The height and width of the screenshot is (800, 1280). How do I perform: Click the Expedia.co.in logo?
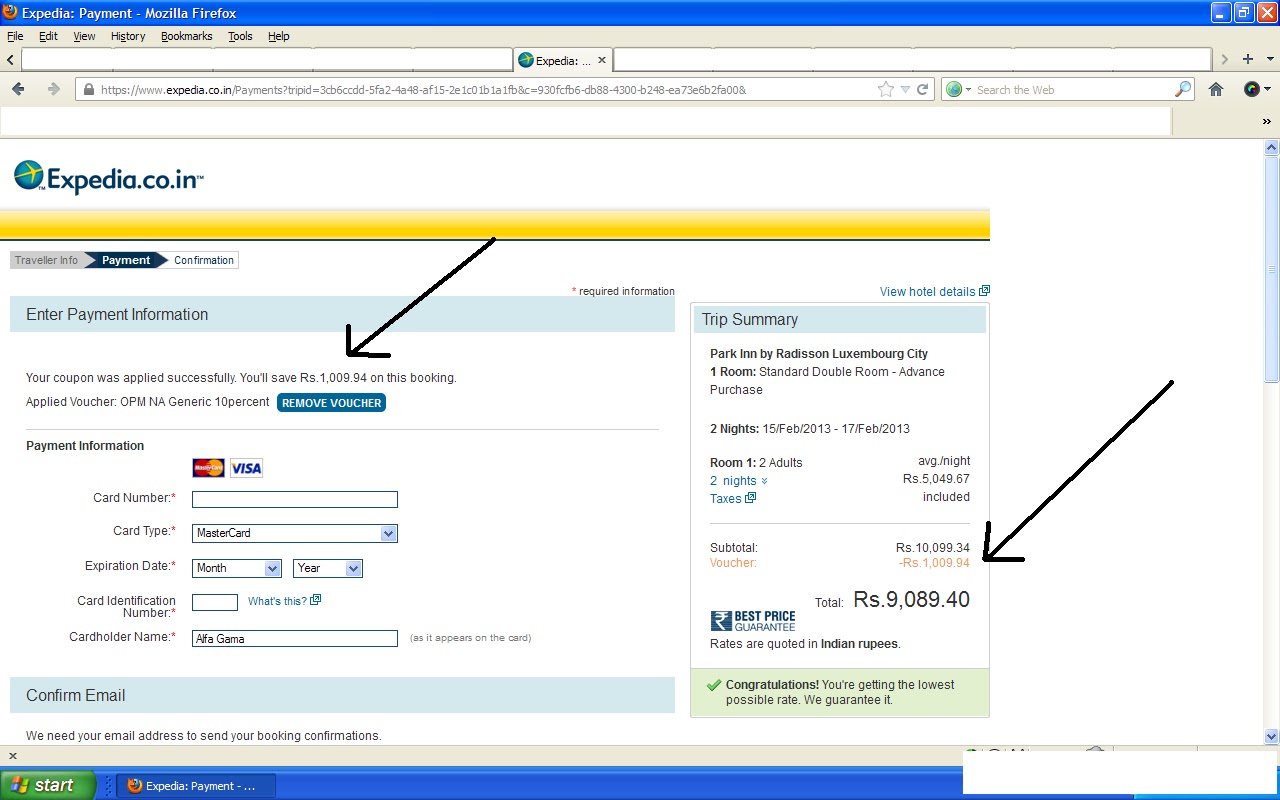(109, 178)
